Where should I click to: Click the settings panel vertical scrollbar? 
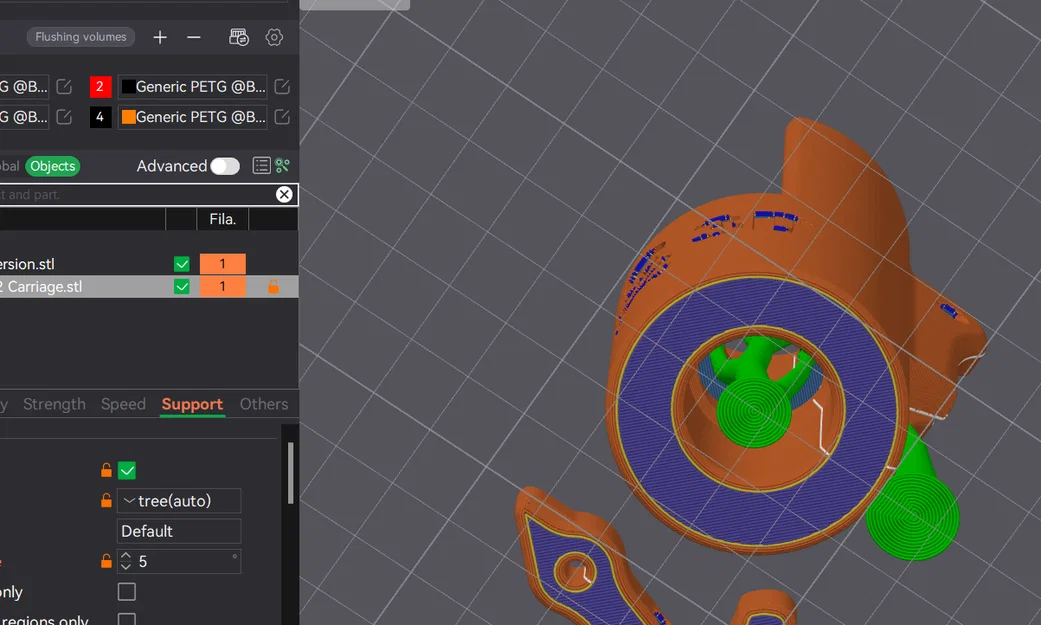290,473
